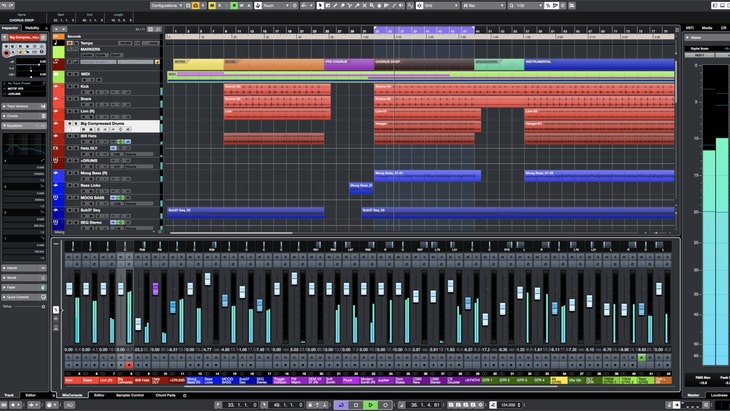
Task: Open the Configurations dropdown
Action: coord(167,6)
